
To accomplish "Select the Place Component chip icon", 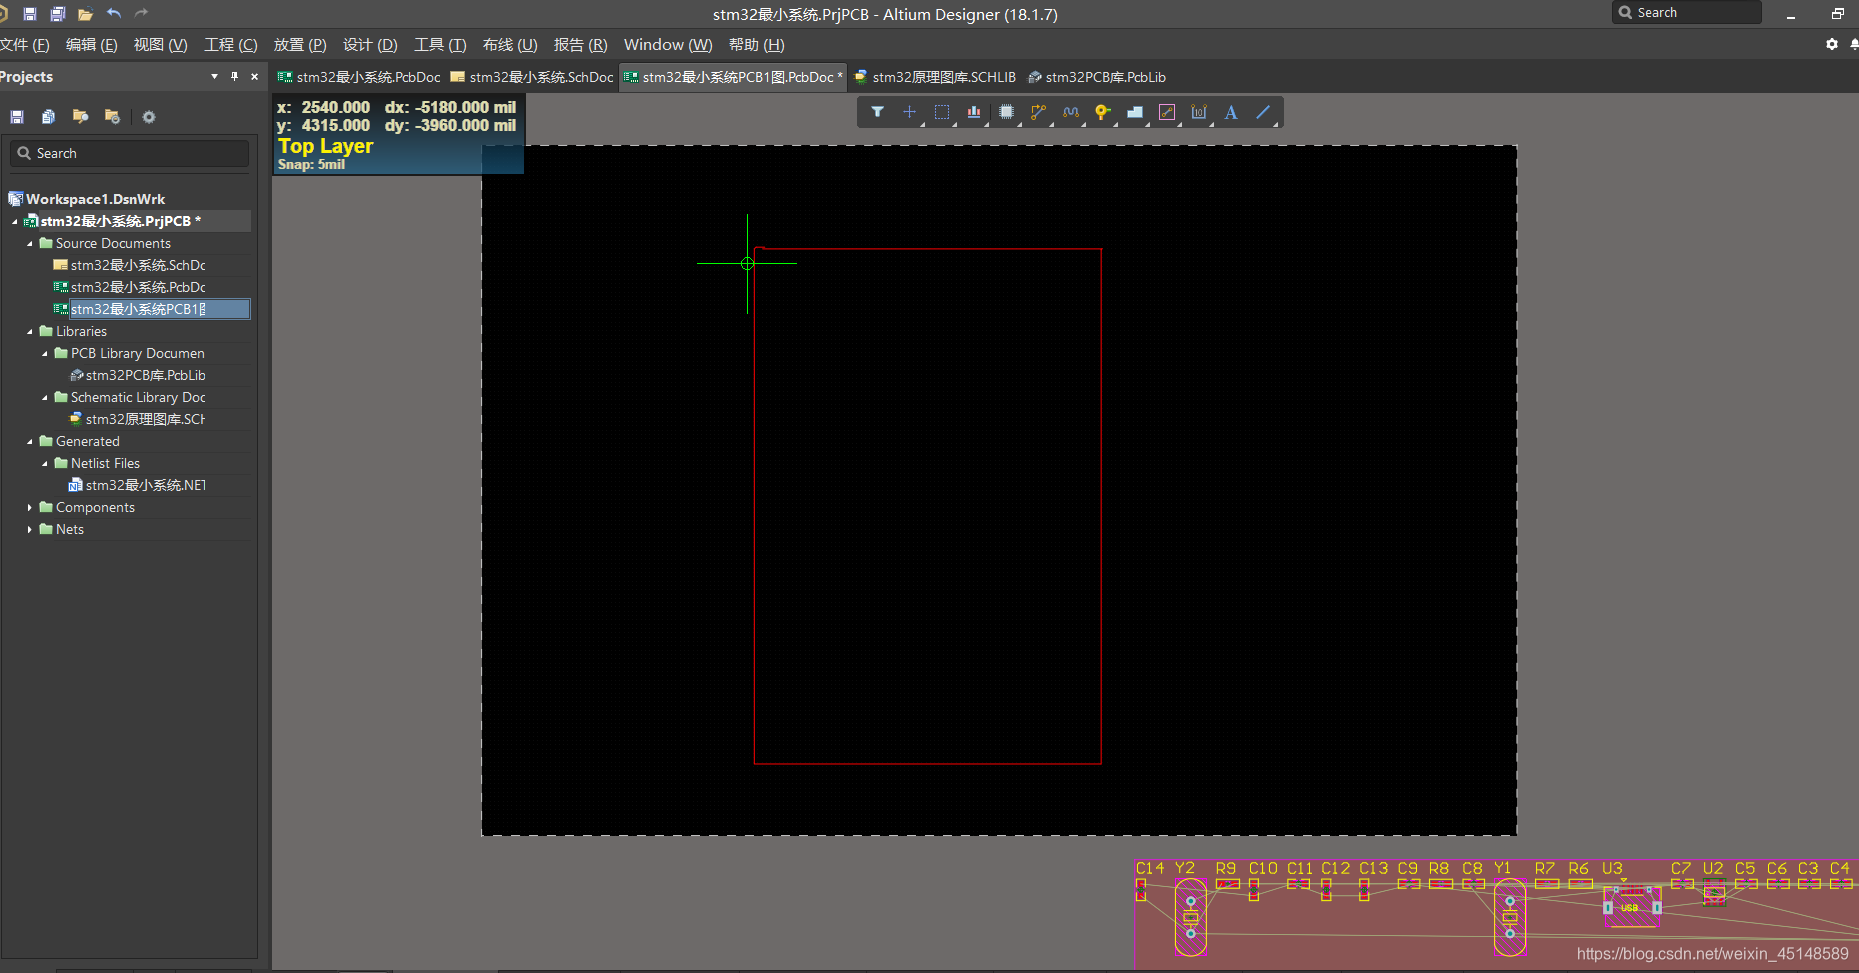I will click(1006, 112).
